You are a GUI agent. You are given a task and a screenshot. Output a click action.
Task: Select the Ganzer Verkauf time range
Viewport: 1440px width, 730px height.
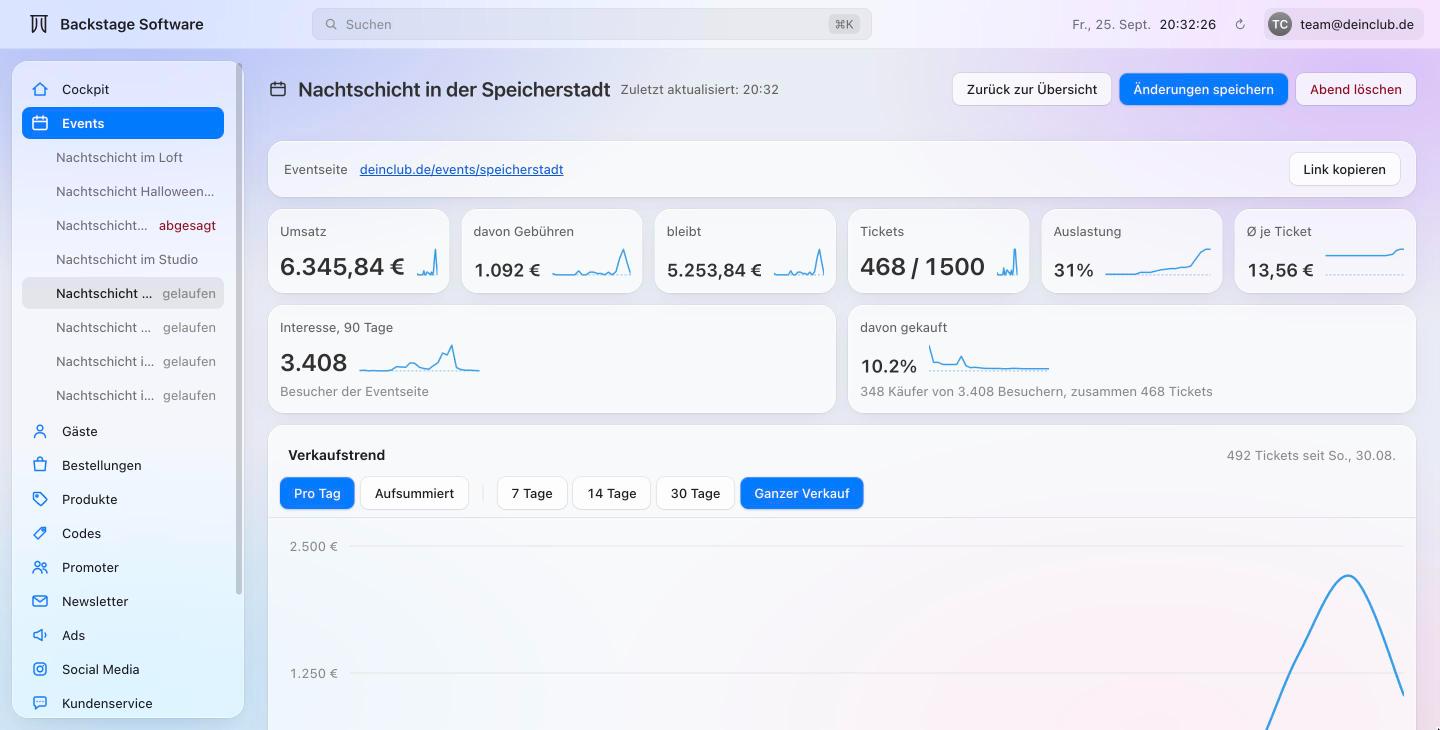coord(802,493)
